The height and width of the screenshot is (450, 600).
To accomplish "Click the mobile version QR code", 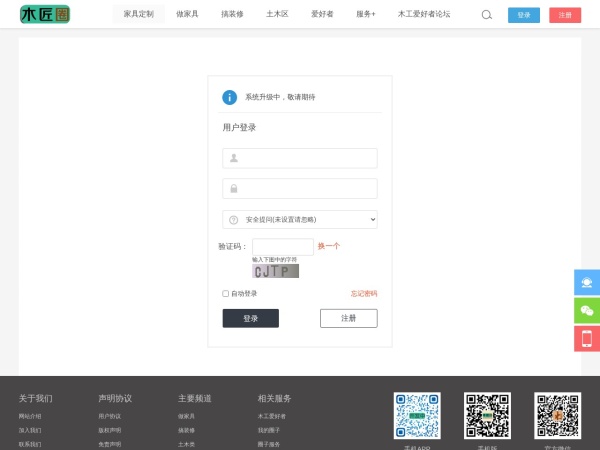I will [487, 416].
